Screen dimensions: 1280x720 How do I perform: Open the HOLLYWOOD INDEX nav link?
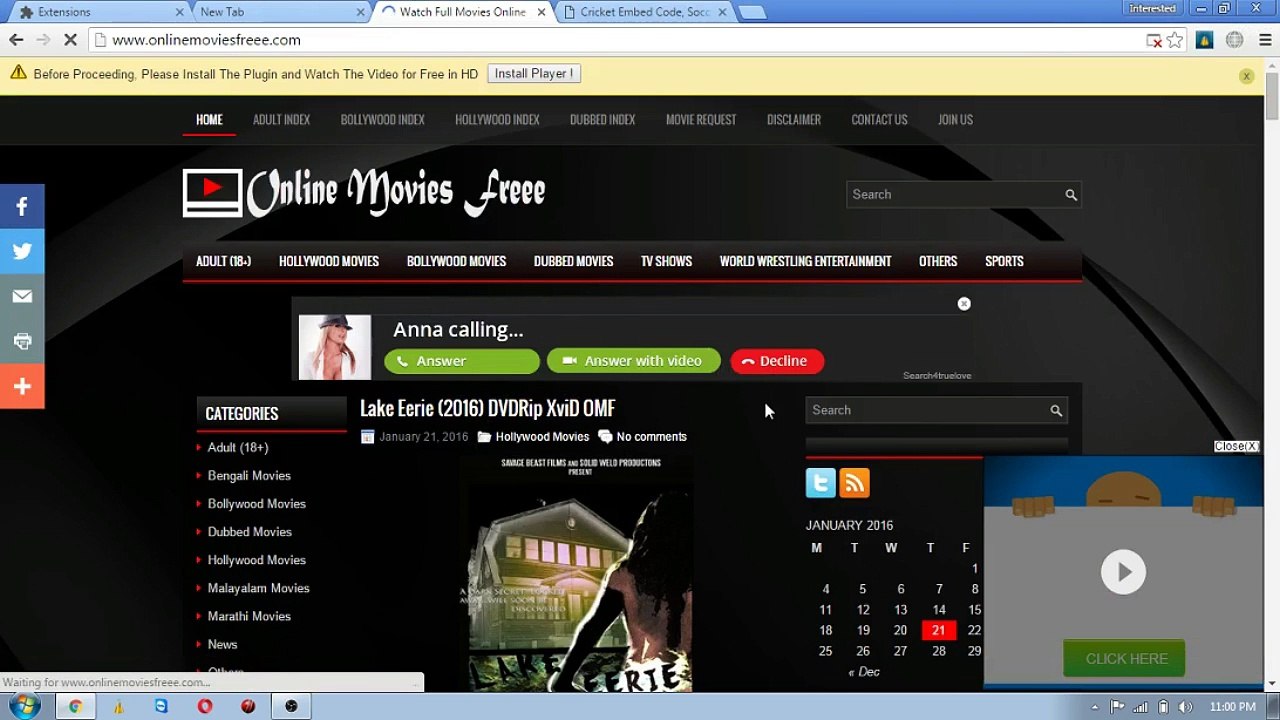497,119
